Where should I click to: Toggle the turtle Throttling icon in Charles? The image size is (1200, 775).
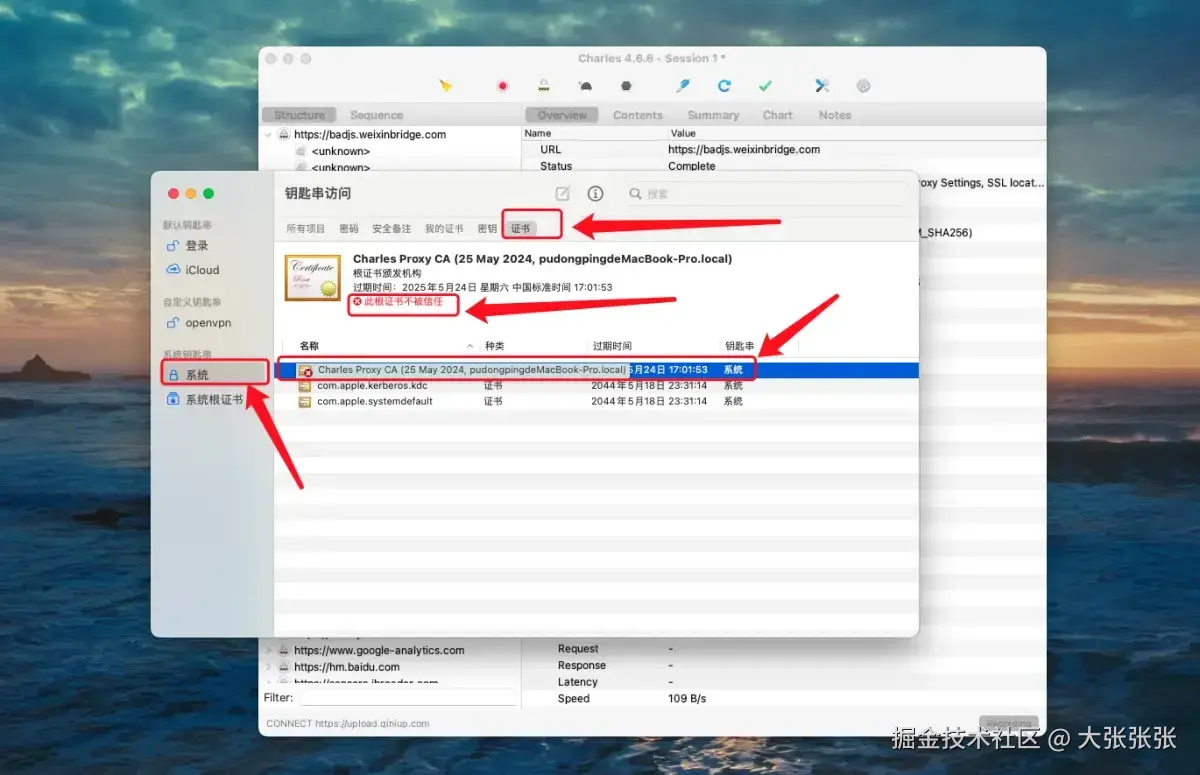pyautogui.click(x=586, y=86)
